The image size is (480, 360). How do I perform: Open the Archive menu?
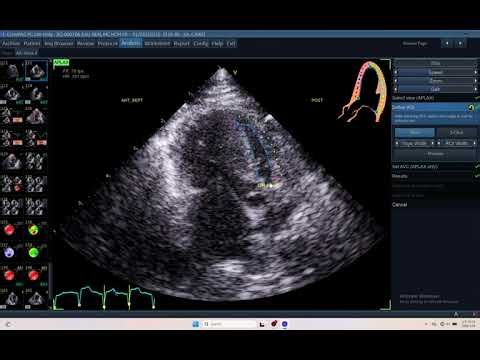11,44
